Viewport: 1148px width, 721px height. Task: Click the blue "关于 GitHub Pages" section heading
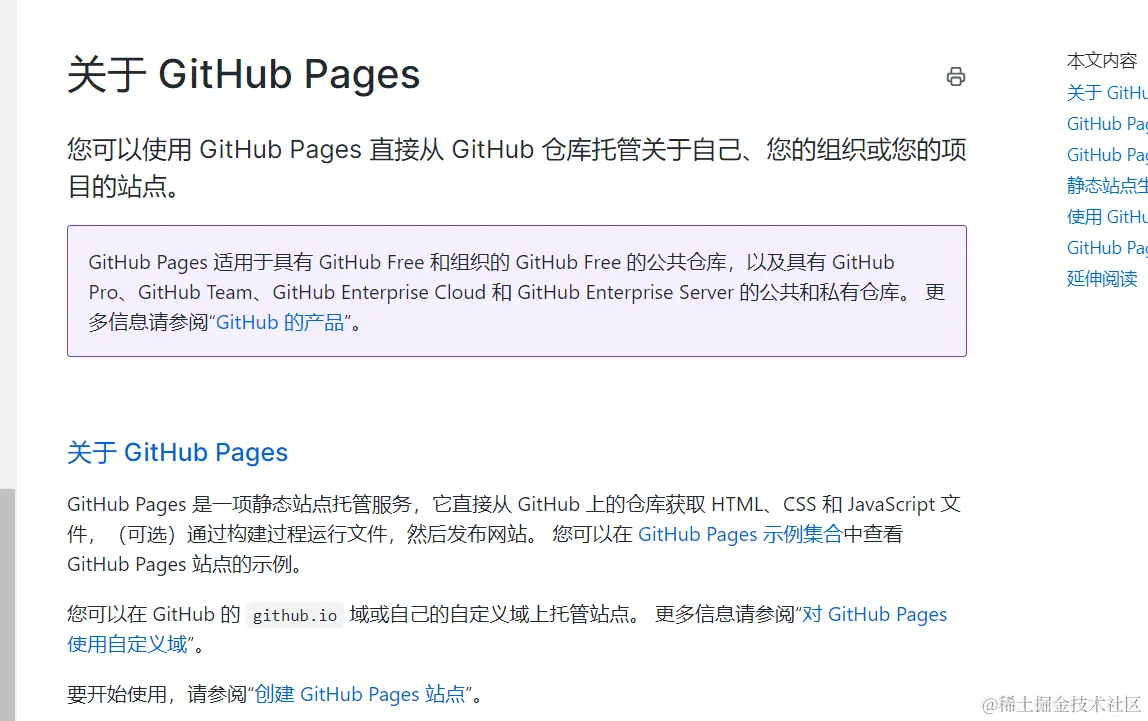point(177,452)
